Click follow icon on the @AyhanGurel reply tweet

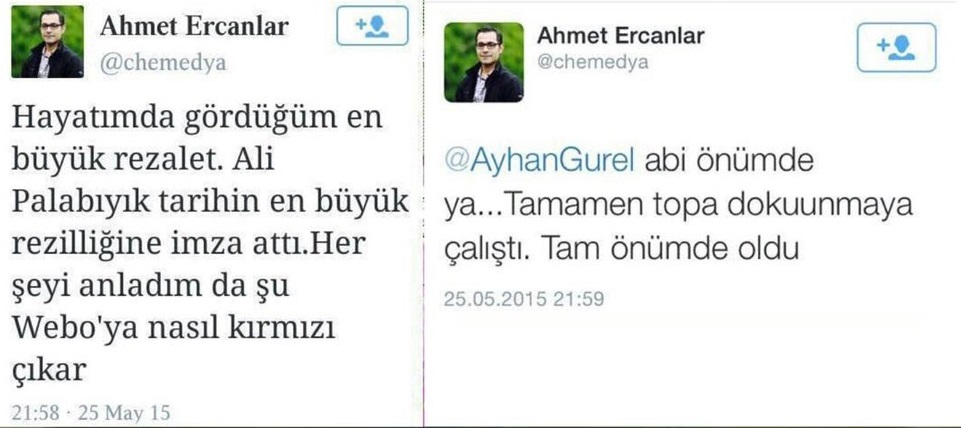pos(896,47)
